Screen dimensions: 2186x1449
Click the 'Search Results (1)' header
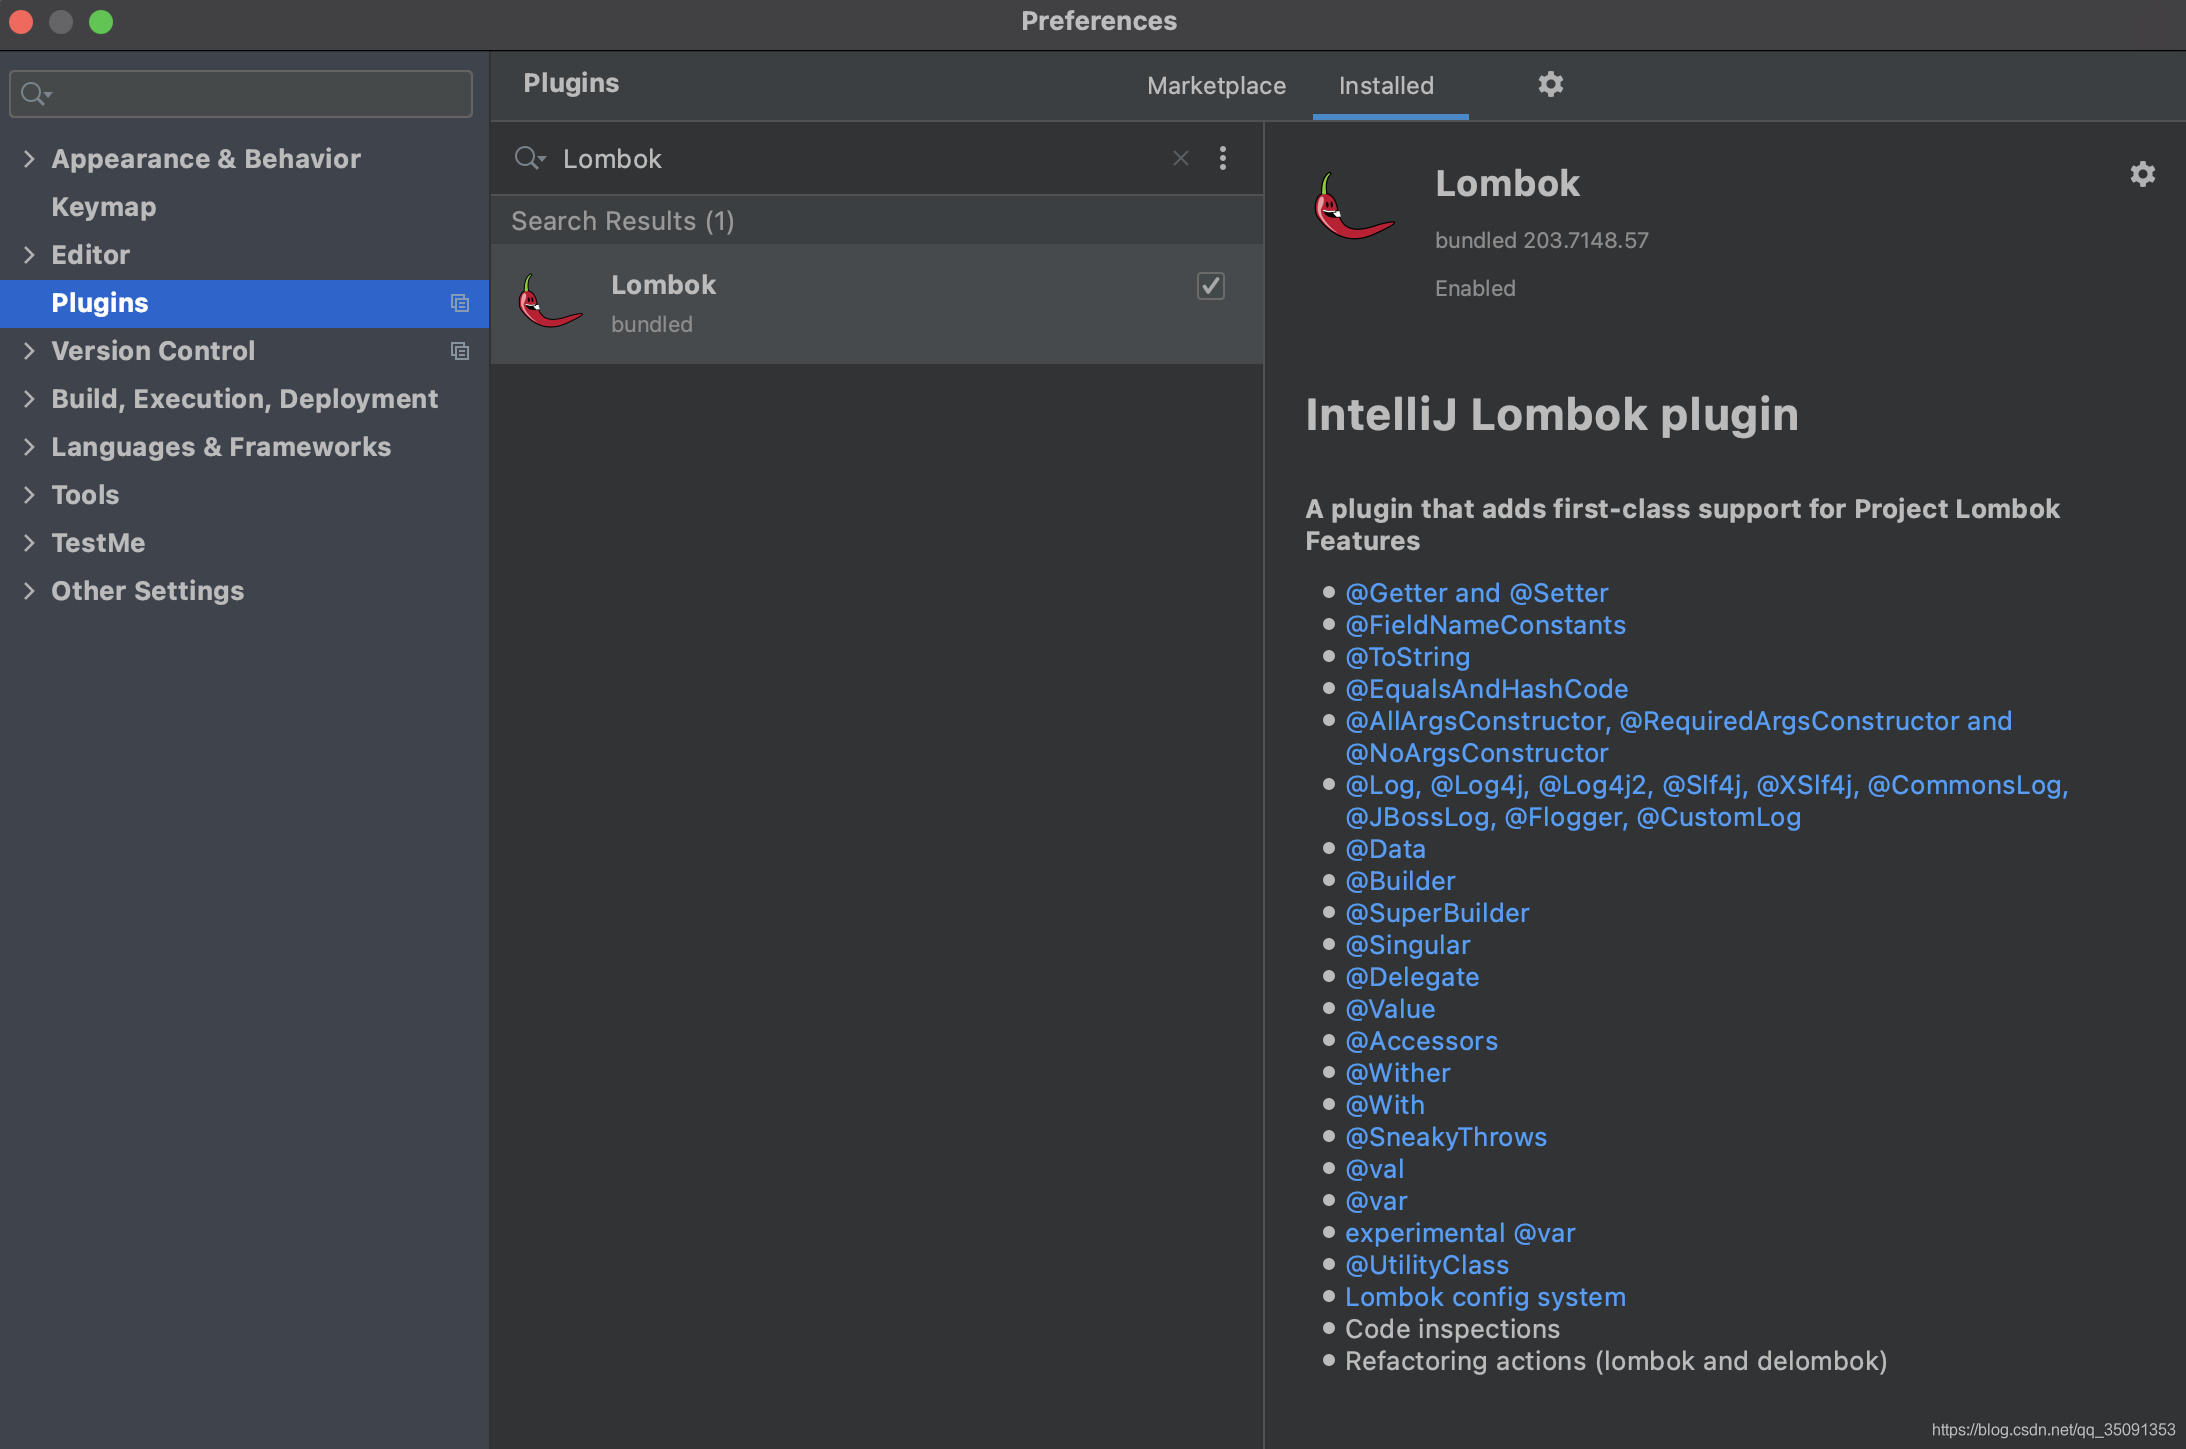tap(622, 221)
